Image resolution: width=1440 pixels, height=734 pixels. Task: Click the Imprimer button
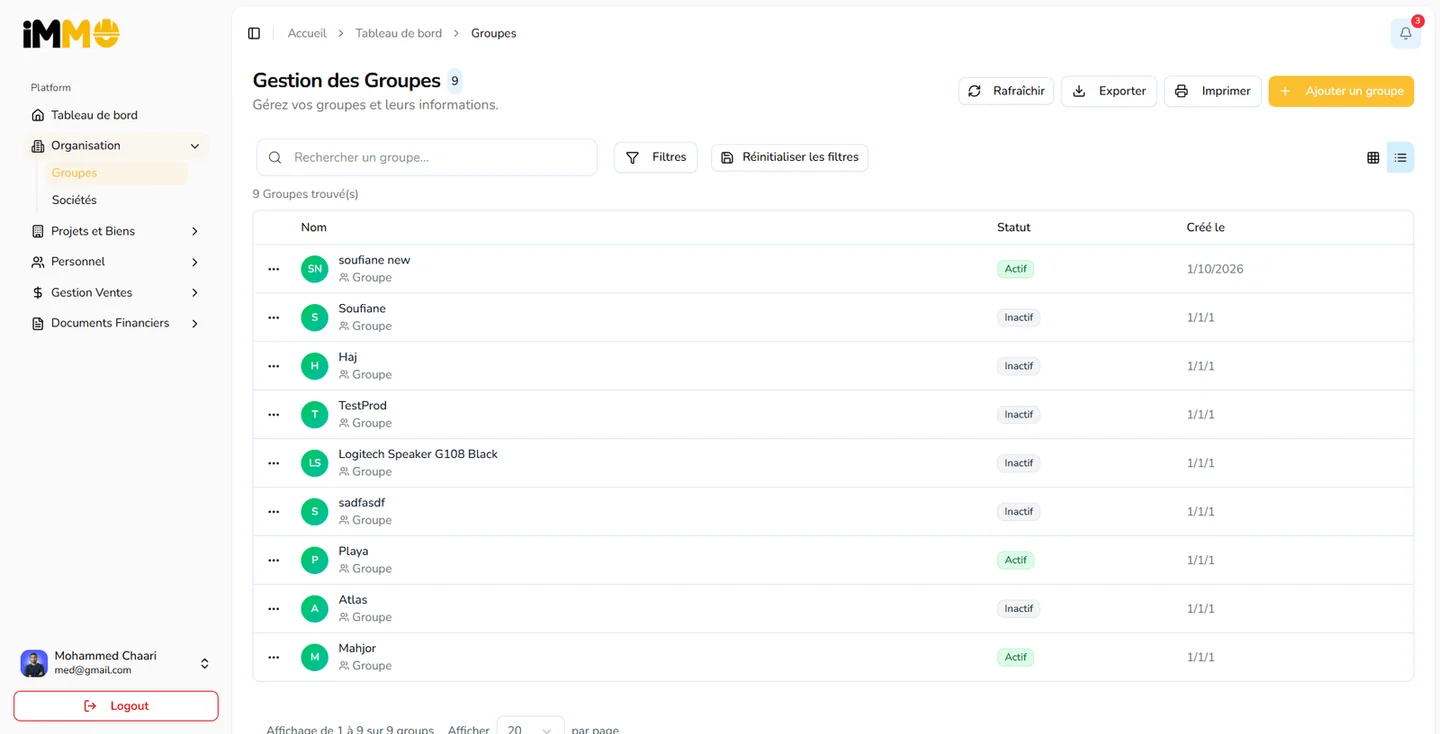point(1213,91)
